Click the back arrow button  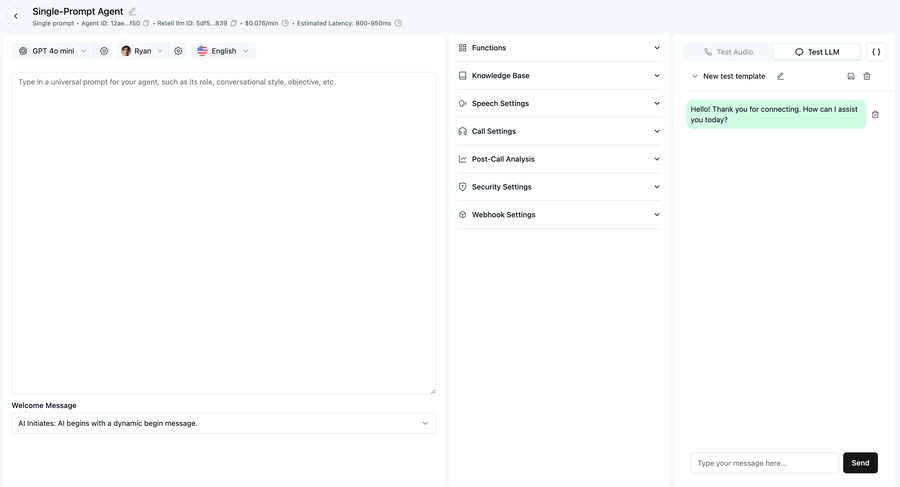coord(16,16)
